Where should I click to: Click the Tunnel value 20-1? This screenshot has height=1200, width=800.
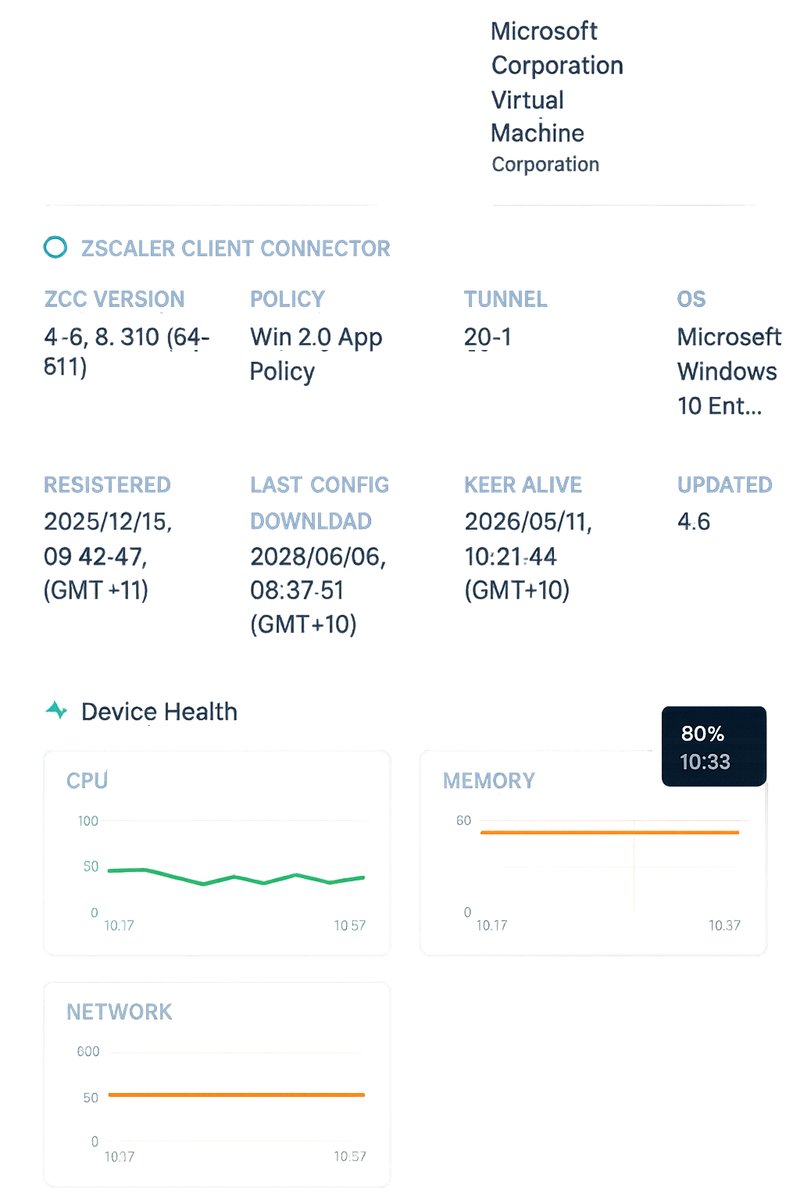coord(488,338)
